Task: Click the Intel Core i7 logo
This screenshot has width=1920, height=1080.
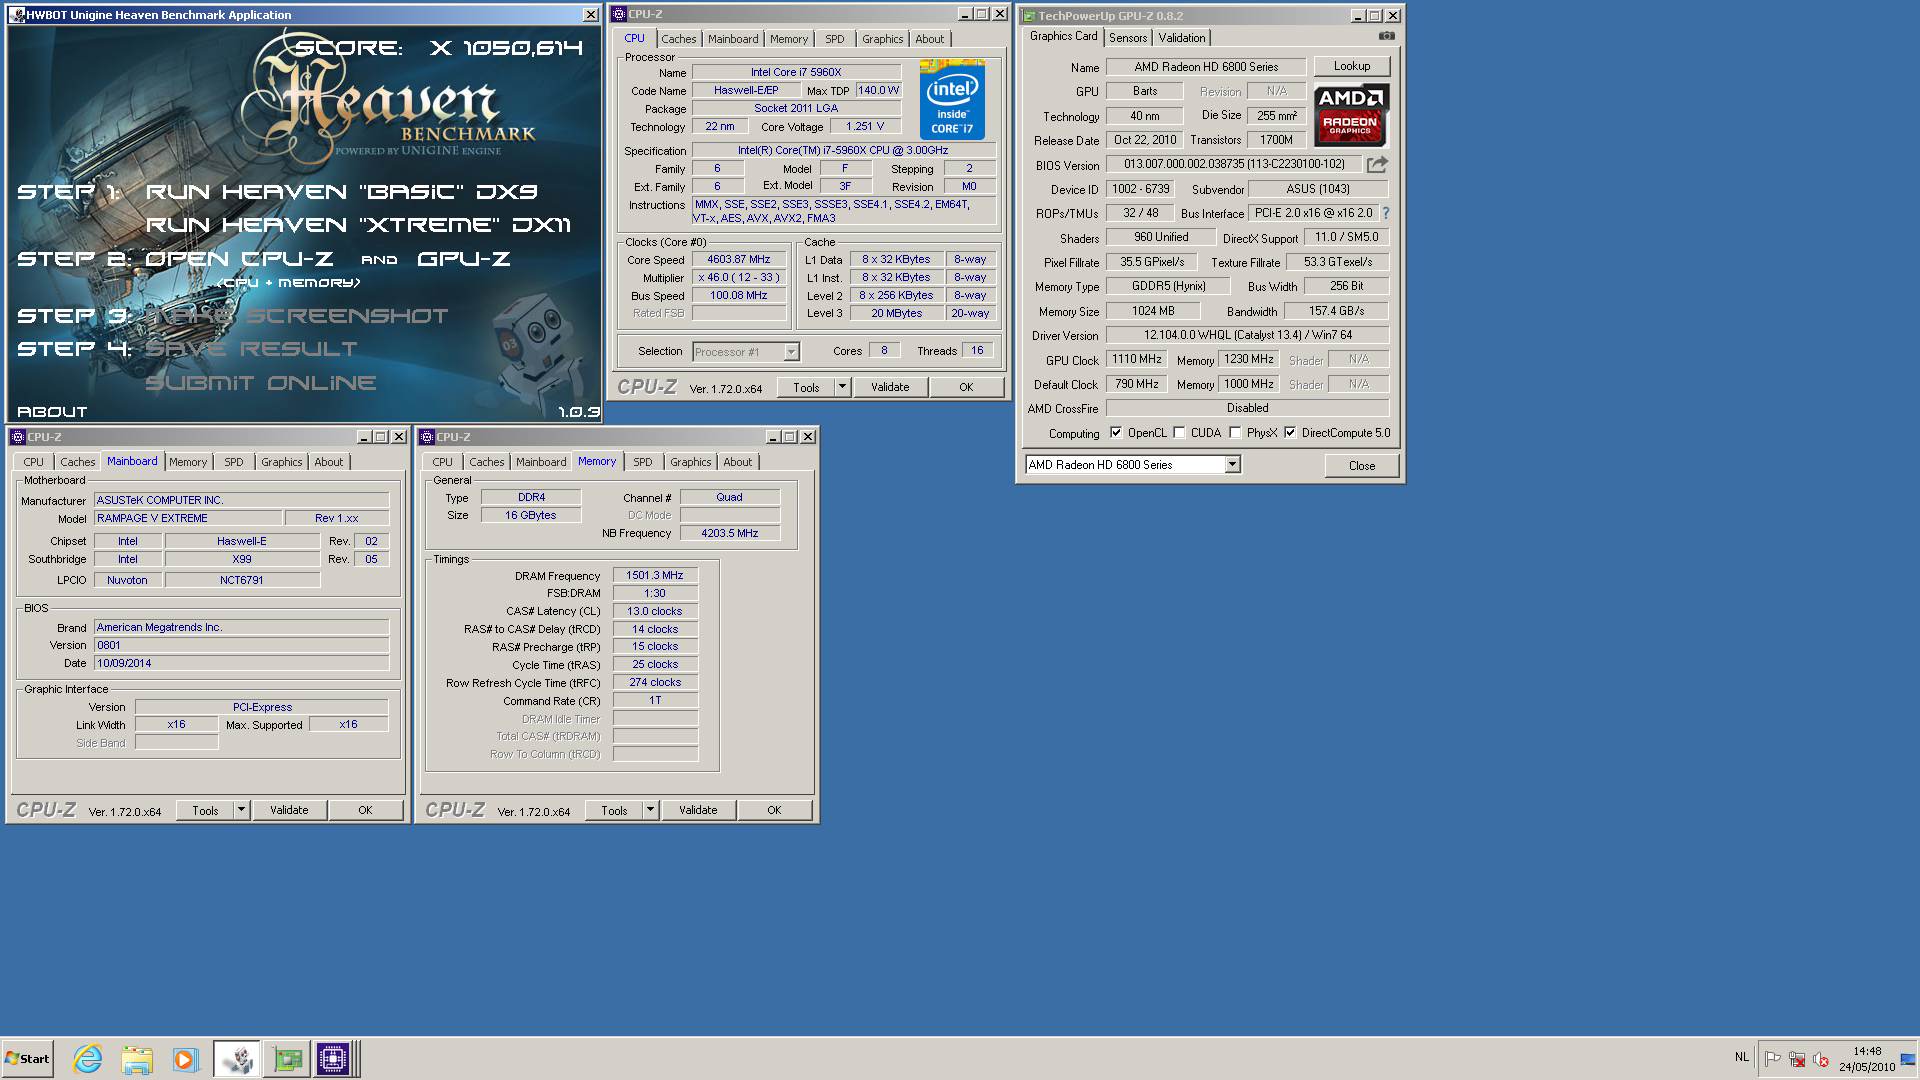Action: [952, 100]
